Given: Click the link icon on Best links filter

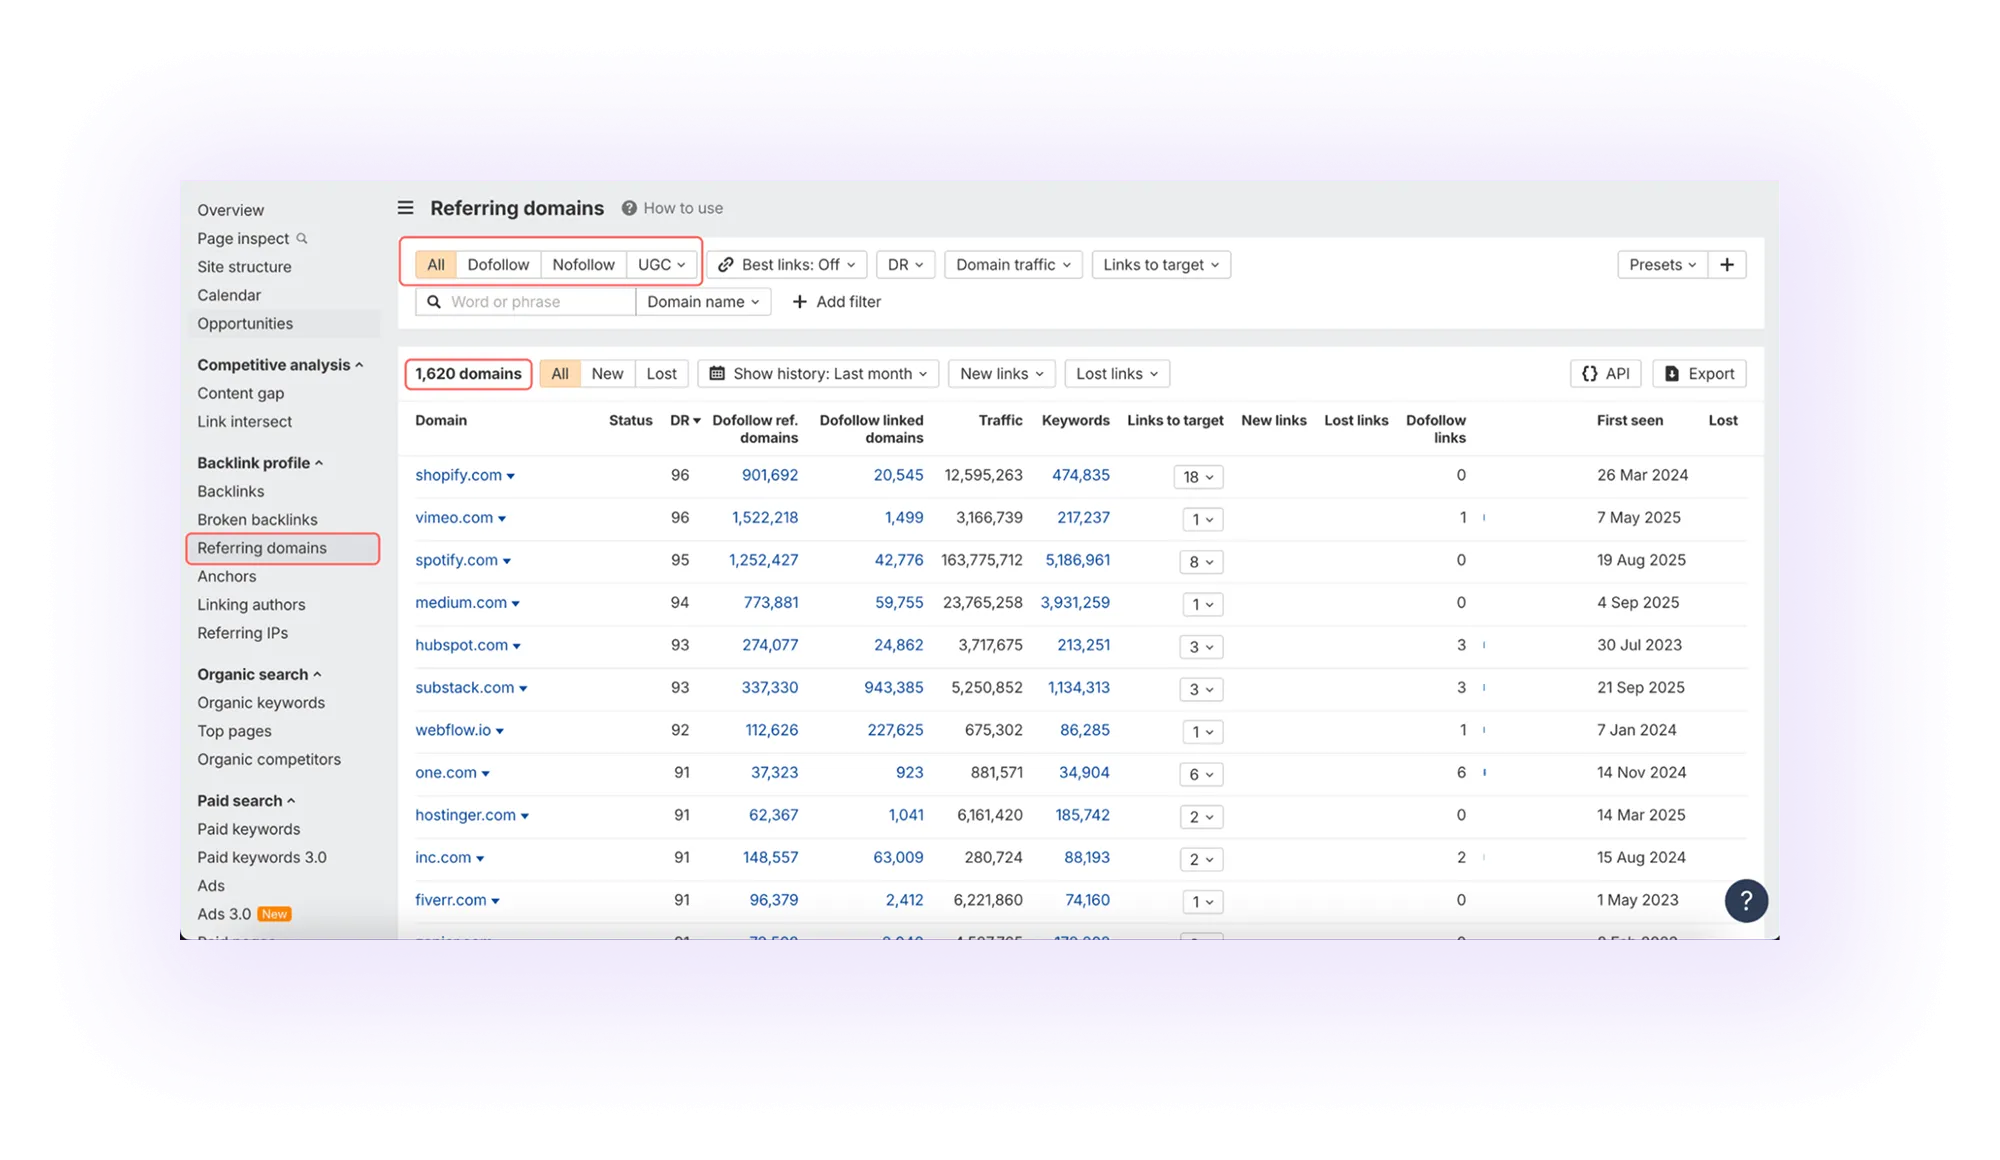Looking at the screenshot, I should 727,264.
